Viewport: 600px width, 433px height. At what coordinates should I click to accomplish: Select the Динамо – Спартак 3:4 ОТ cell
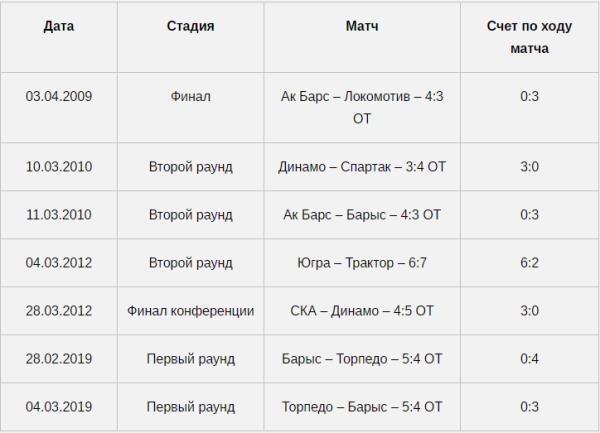click(362, 167)
